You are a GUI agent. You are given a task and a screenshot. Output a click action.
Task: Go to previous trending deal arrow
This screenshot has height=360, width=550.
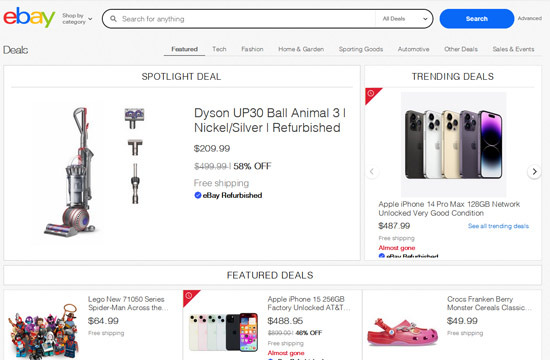[372, 172]
